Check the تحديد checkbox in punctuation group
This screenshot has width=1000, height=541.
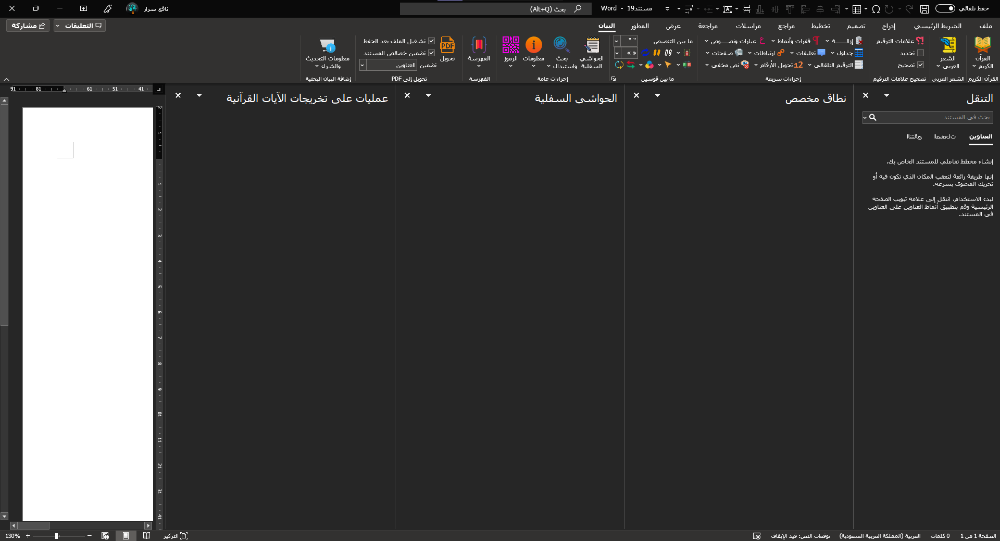pyautogui.click(x=920, y=53)
